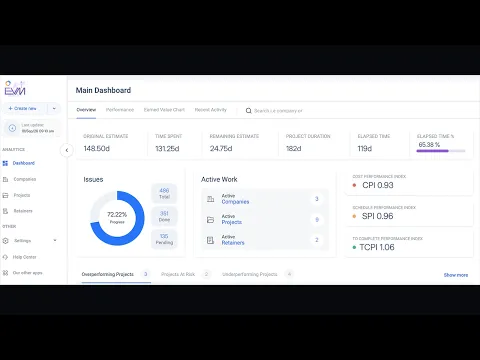Click the Issues progress donut chart
The width and height of the screenshot is (480, 360).
coord(117,218)
